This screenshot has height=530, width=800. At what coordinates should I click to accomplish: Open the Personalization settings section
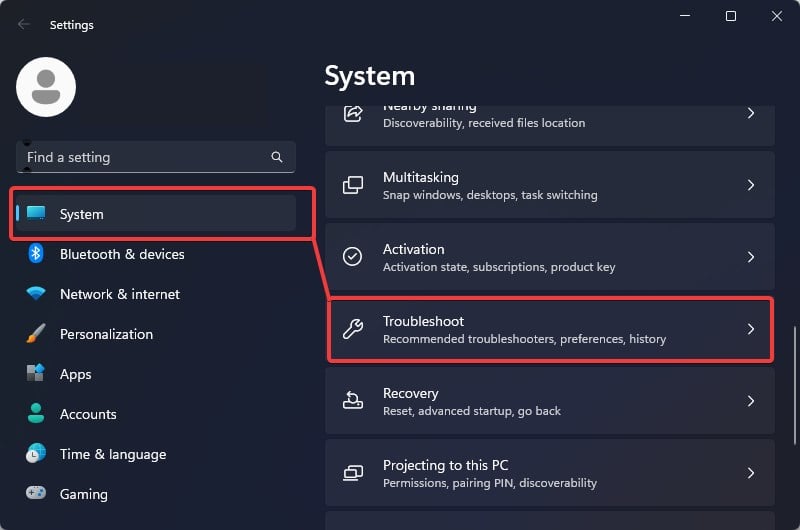click(106, 334)
